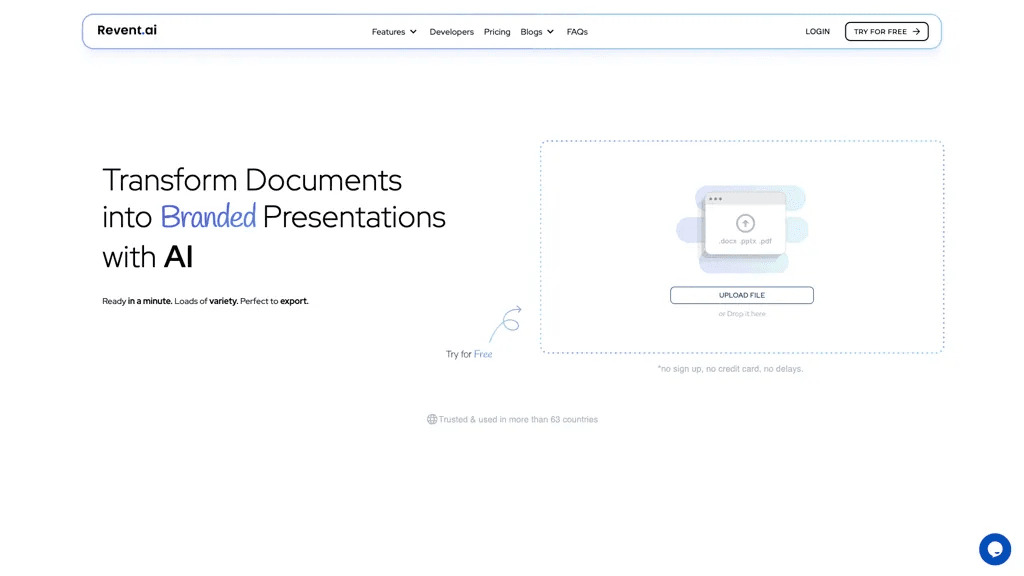Viewport: 1024px width, 576px height.
Task: Click the '*no sign up, no credit card' note
Action: [730, 369]
